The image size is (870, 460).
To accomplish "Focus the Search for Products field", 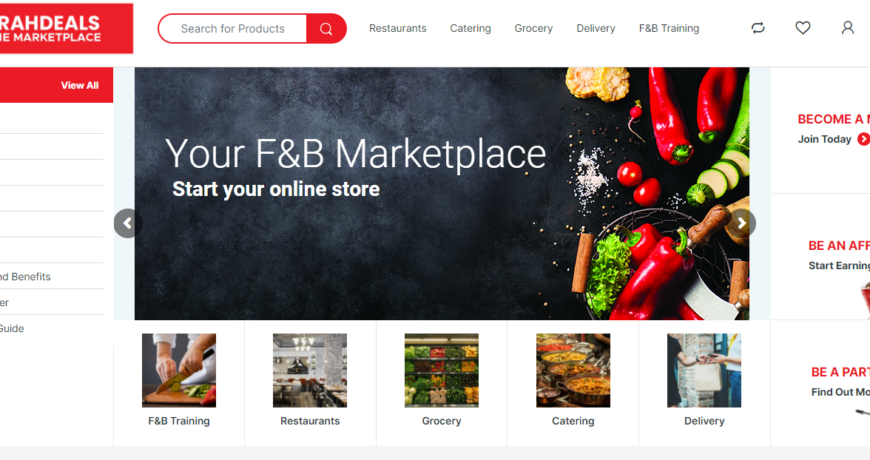I will [x=232, y=29].
